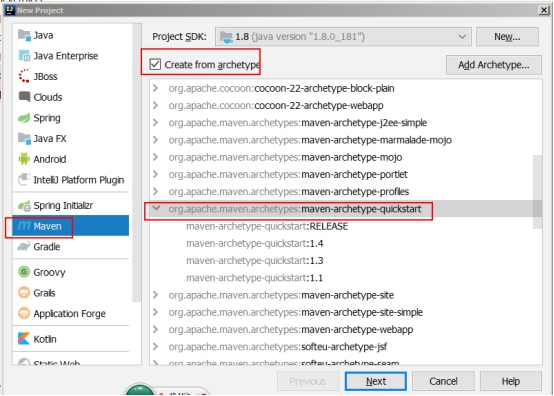Expand cocoon-22-archetype-block-plain node
Viewport: 554px width, 396px height.
(155, 88)
